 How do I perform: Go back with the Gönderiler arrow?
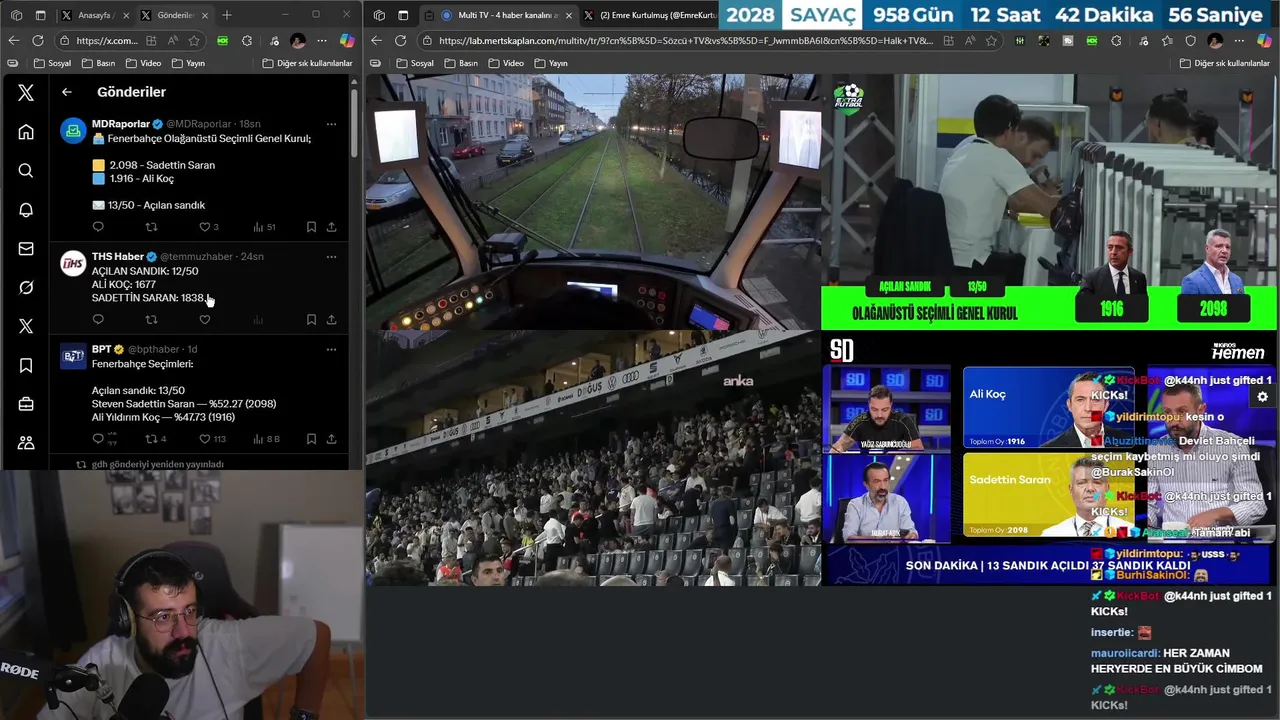[67, 92]
